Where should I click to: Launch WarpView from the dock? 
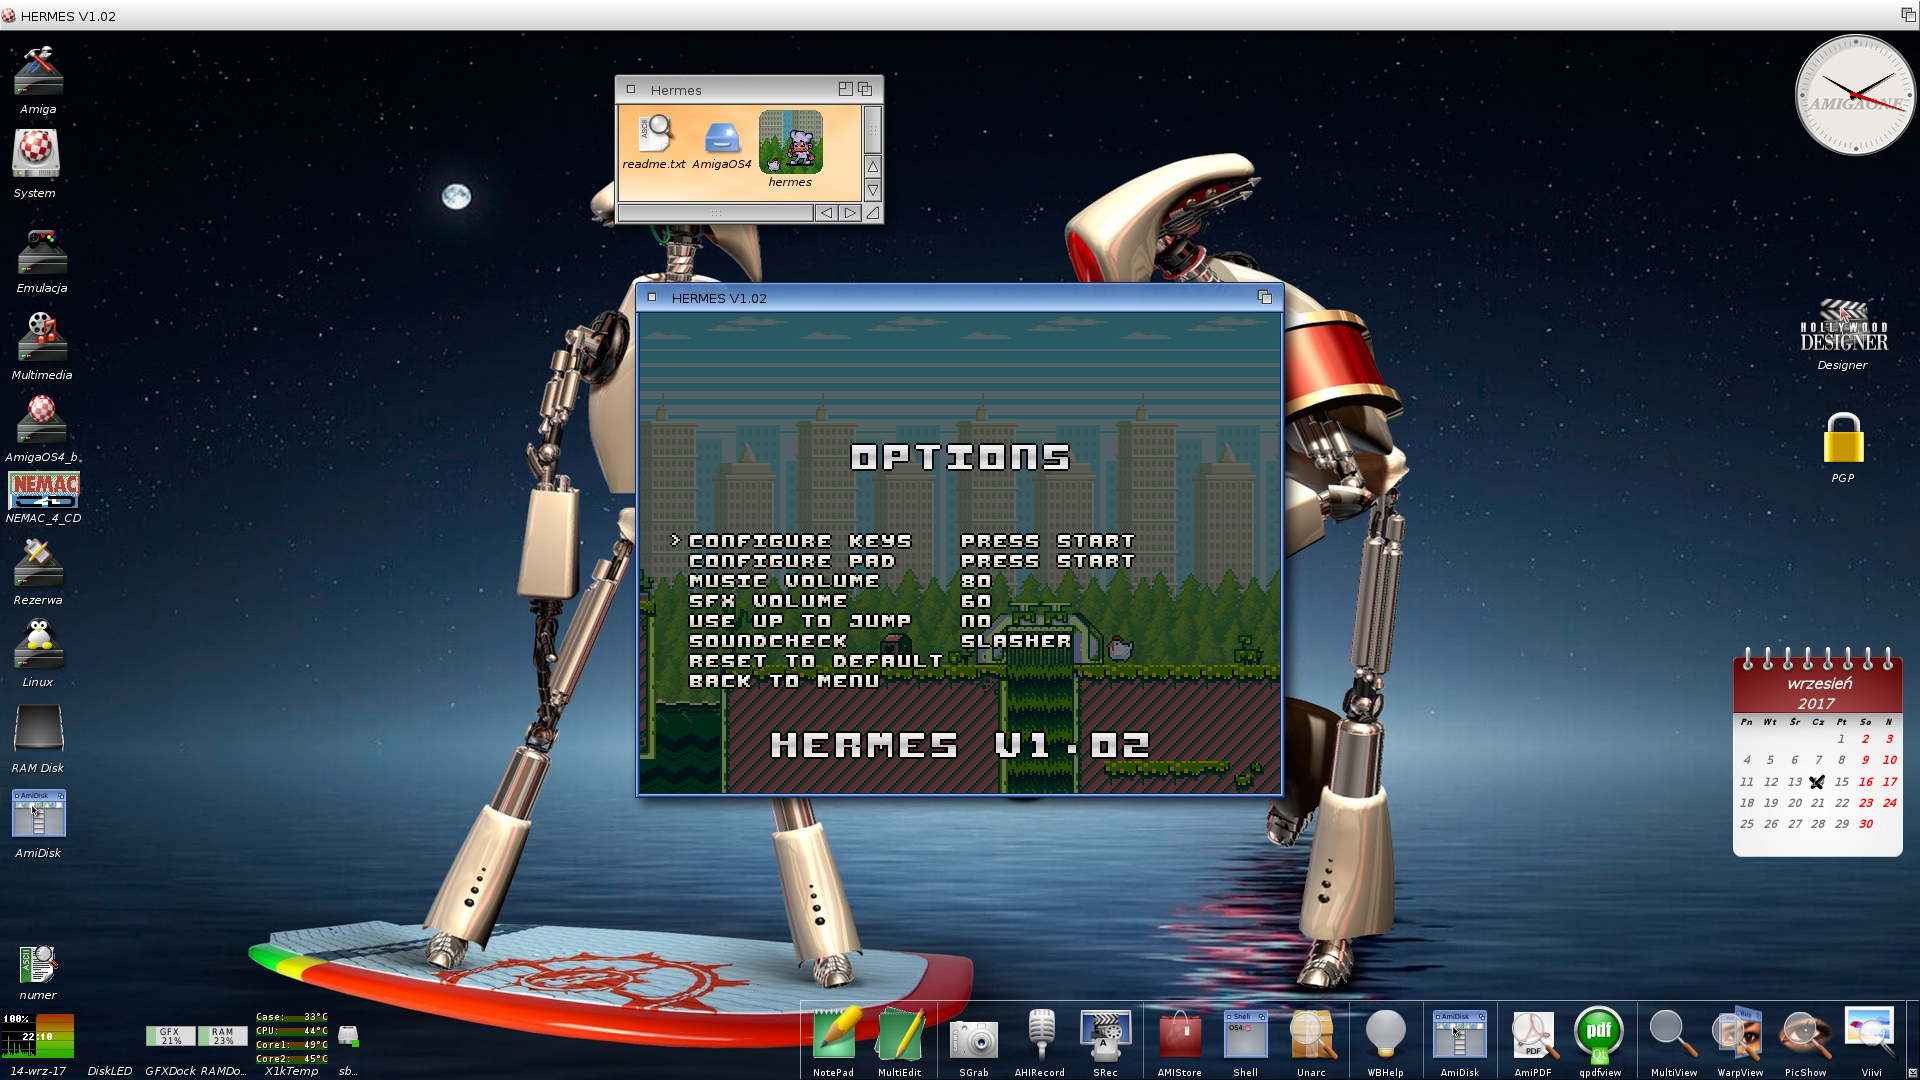pos(1740,1034)
